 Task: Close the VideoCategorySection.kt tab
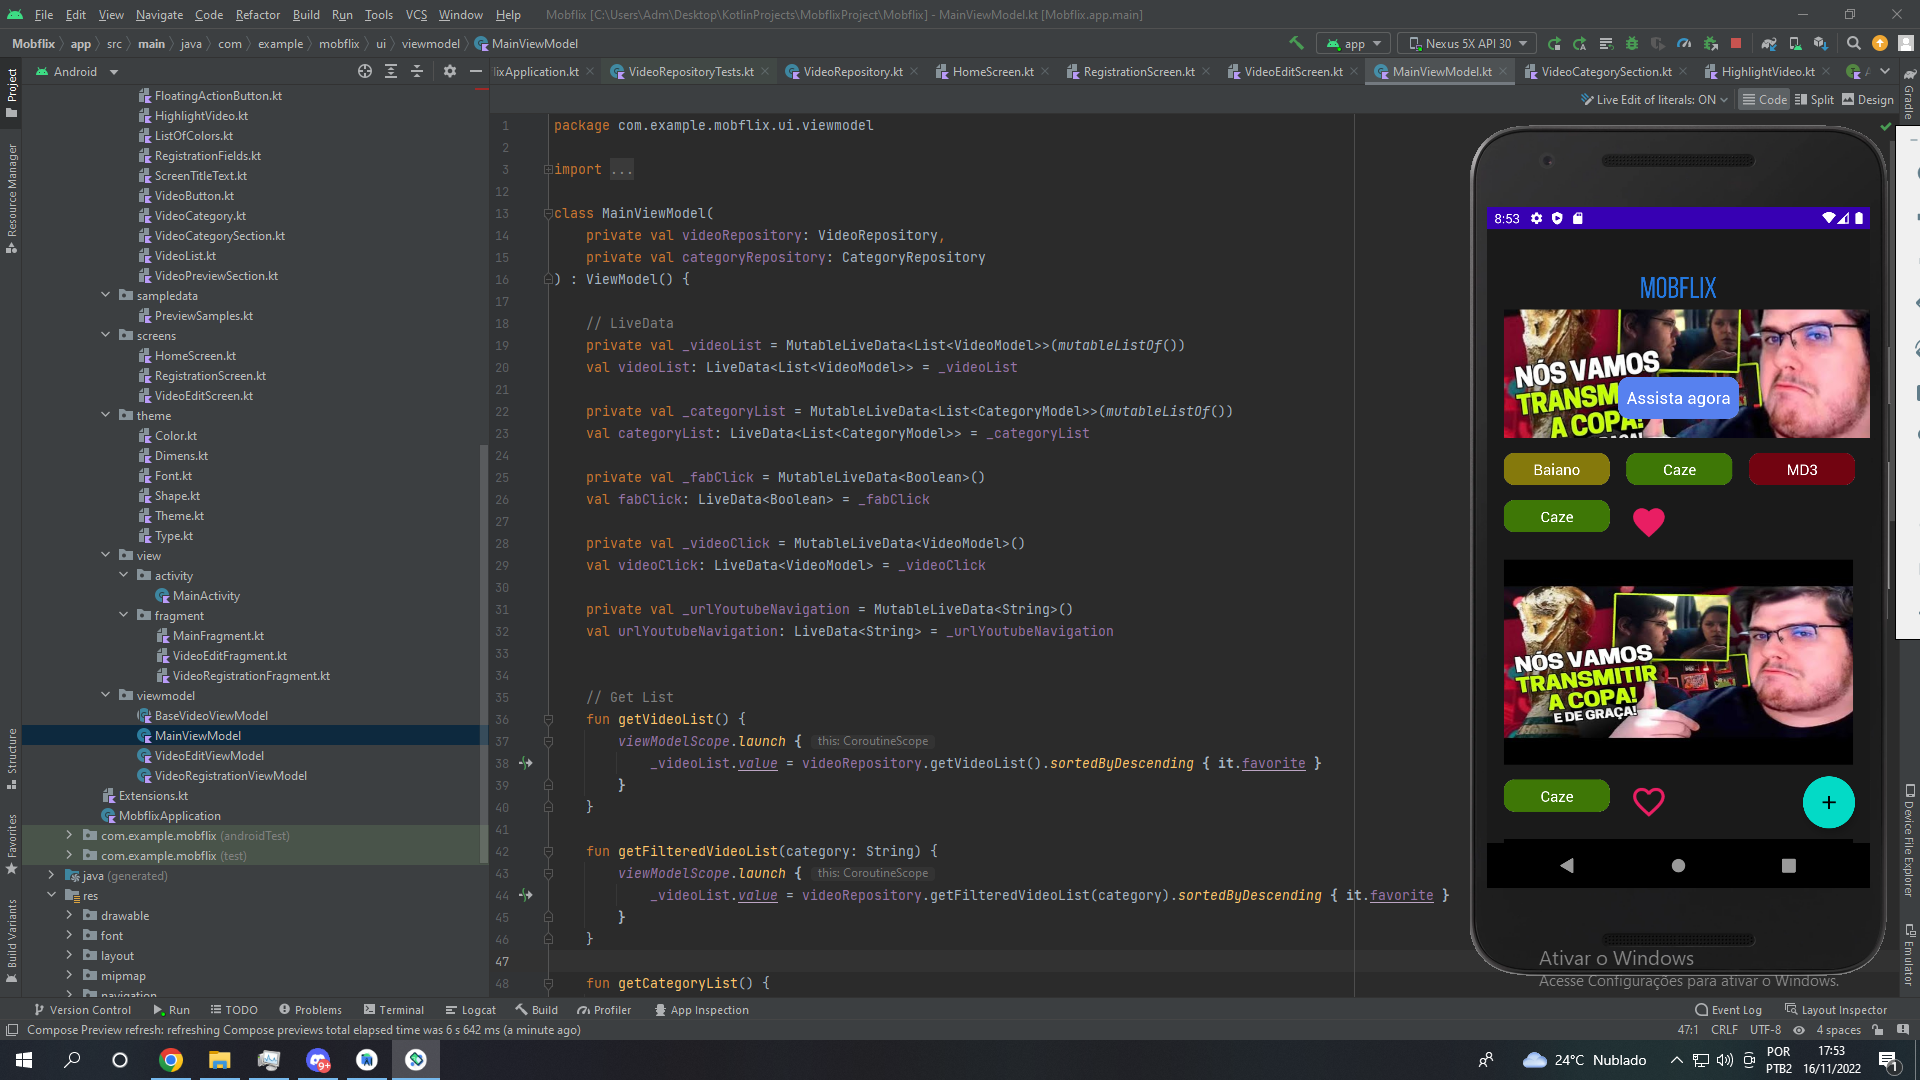coord(1684,72)
